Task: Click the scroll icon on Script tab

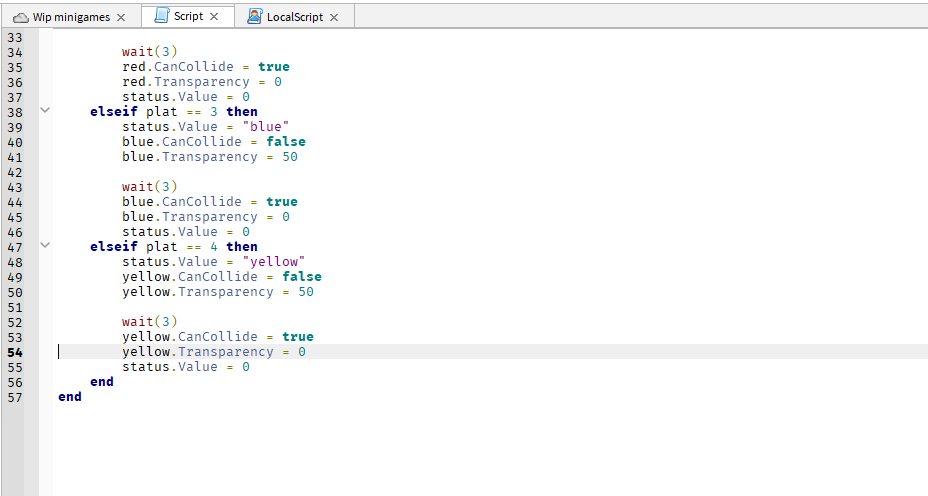Action: click(x=162, y=17)
